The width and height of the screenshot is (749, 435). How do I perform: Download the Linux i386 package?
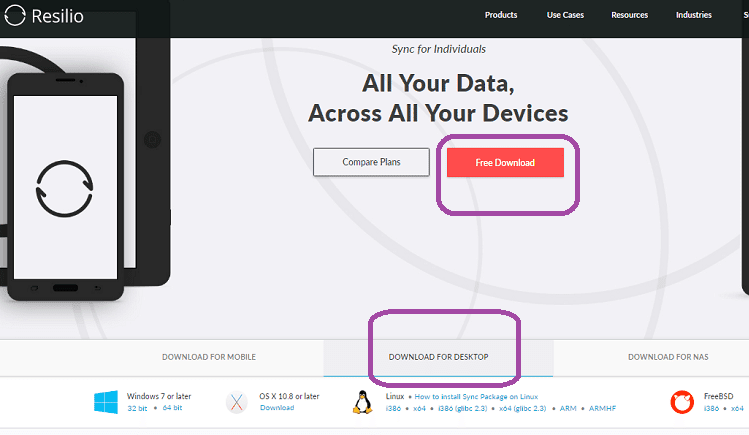click(x=394, y=409)
